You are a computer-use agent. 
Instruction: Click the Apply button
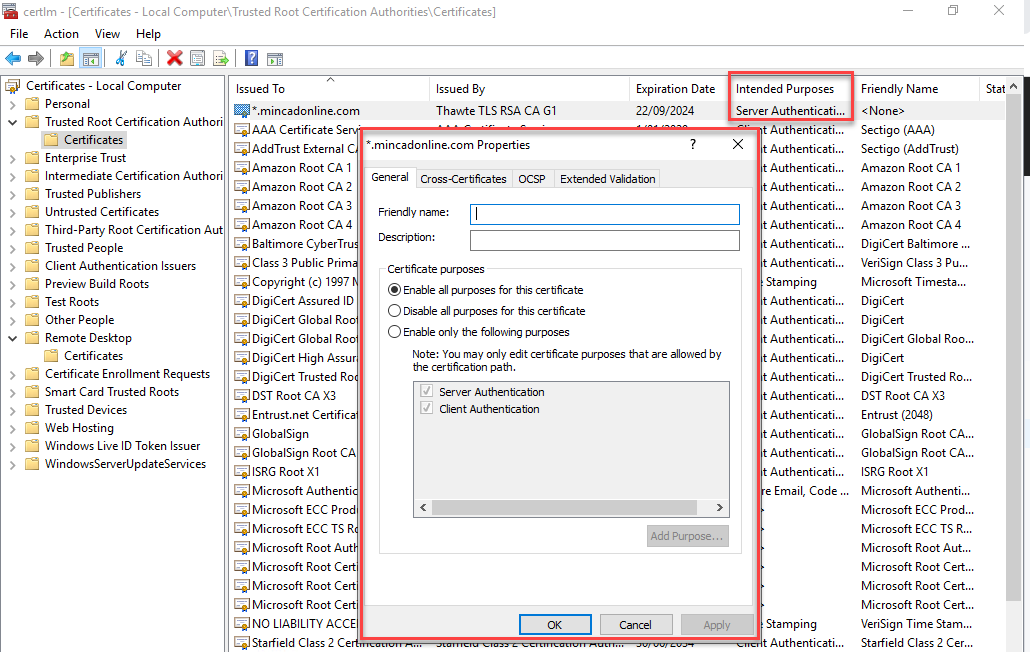717,624
